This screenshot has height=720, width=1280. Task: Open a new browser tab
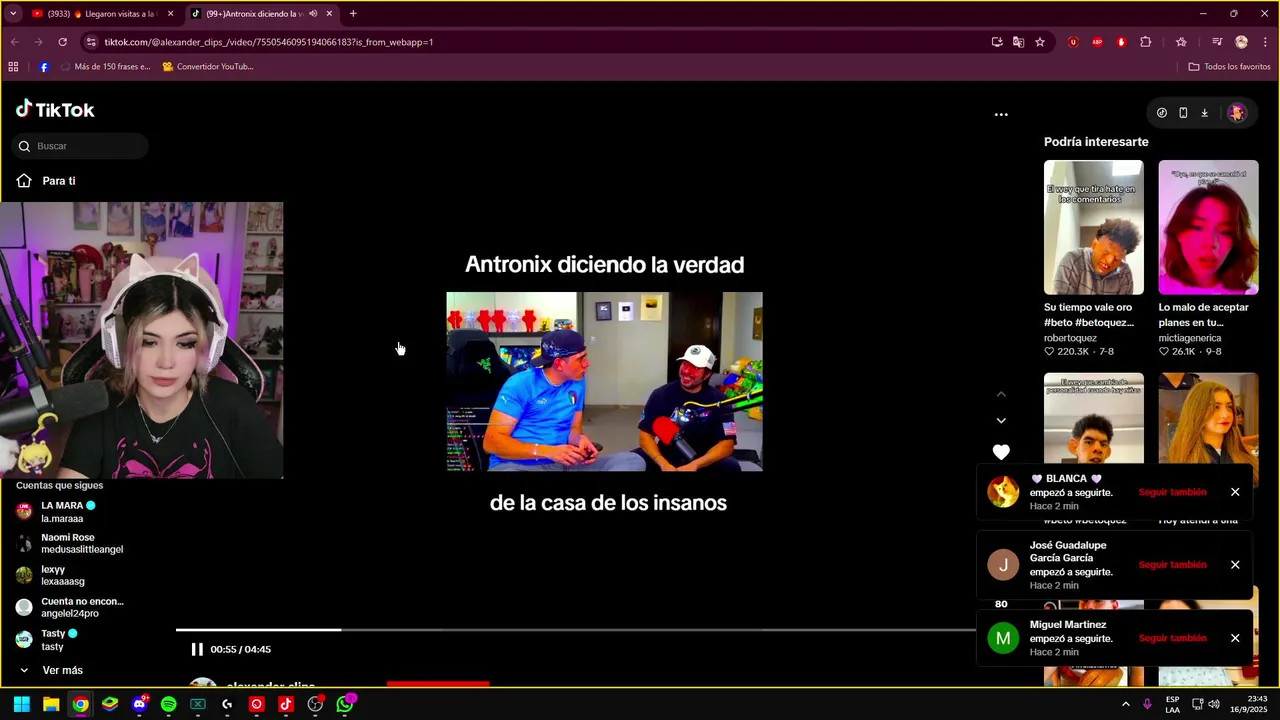(x=353, y=14)
